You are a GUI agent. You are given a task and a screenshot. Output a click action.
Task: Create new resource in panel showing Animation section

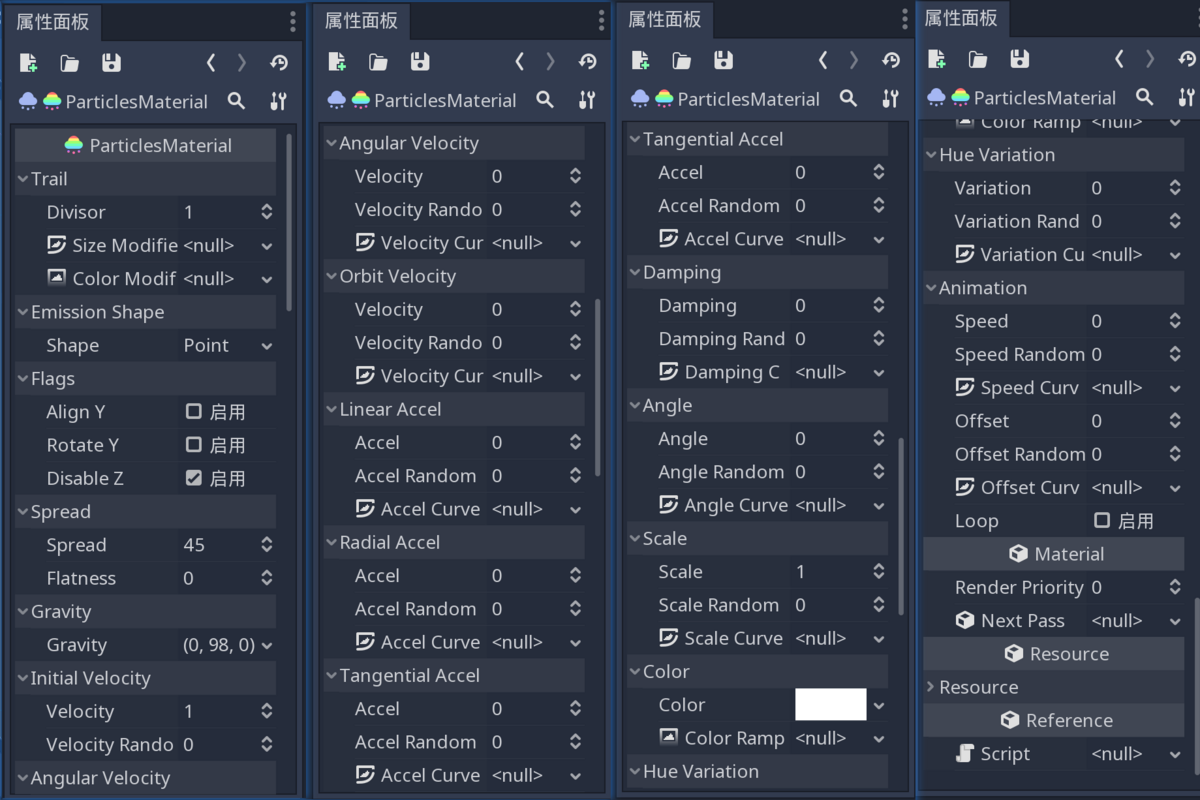tap(937, 59)
